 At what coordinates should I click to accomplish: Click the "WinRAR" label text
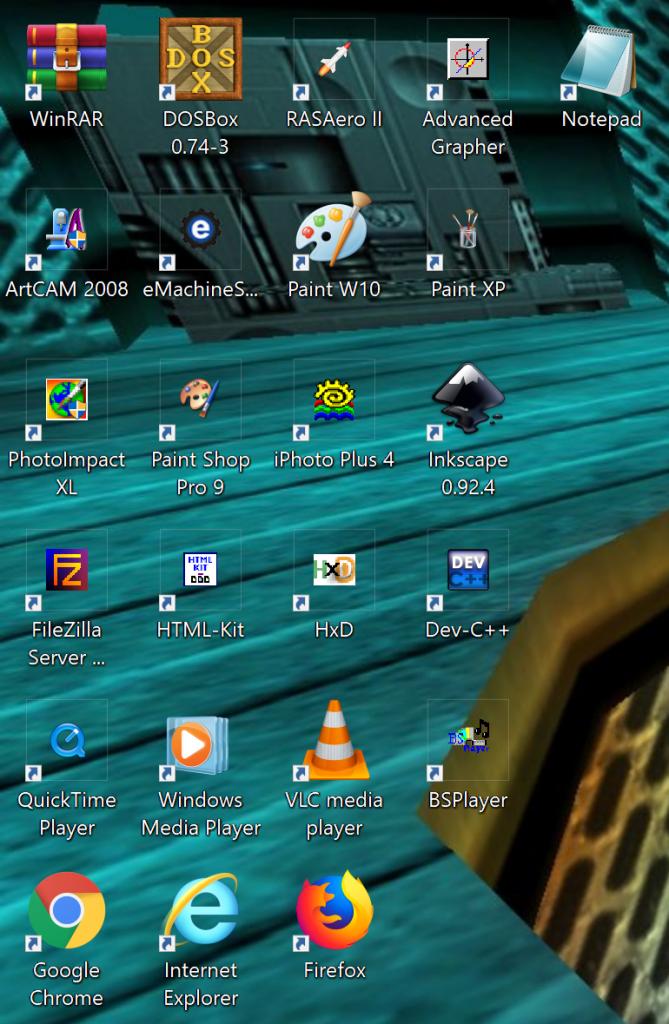[67, 119]
